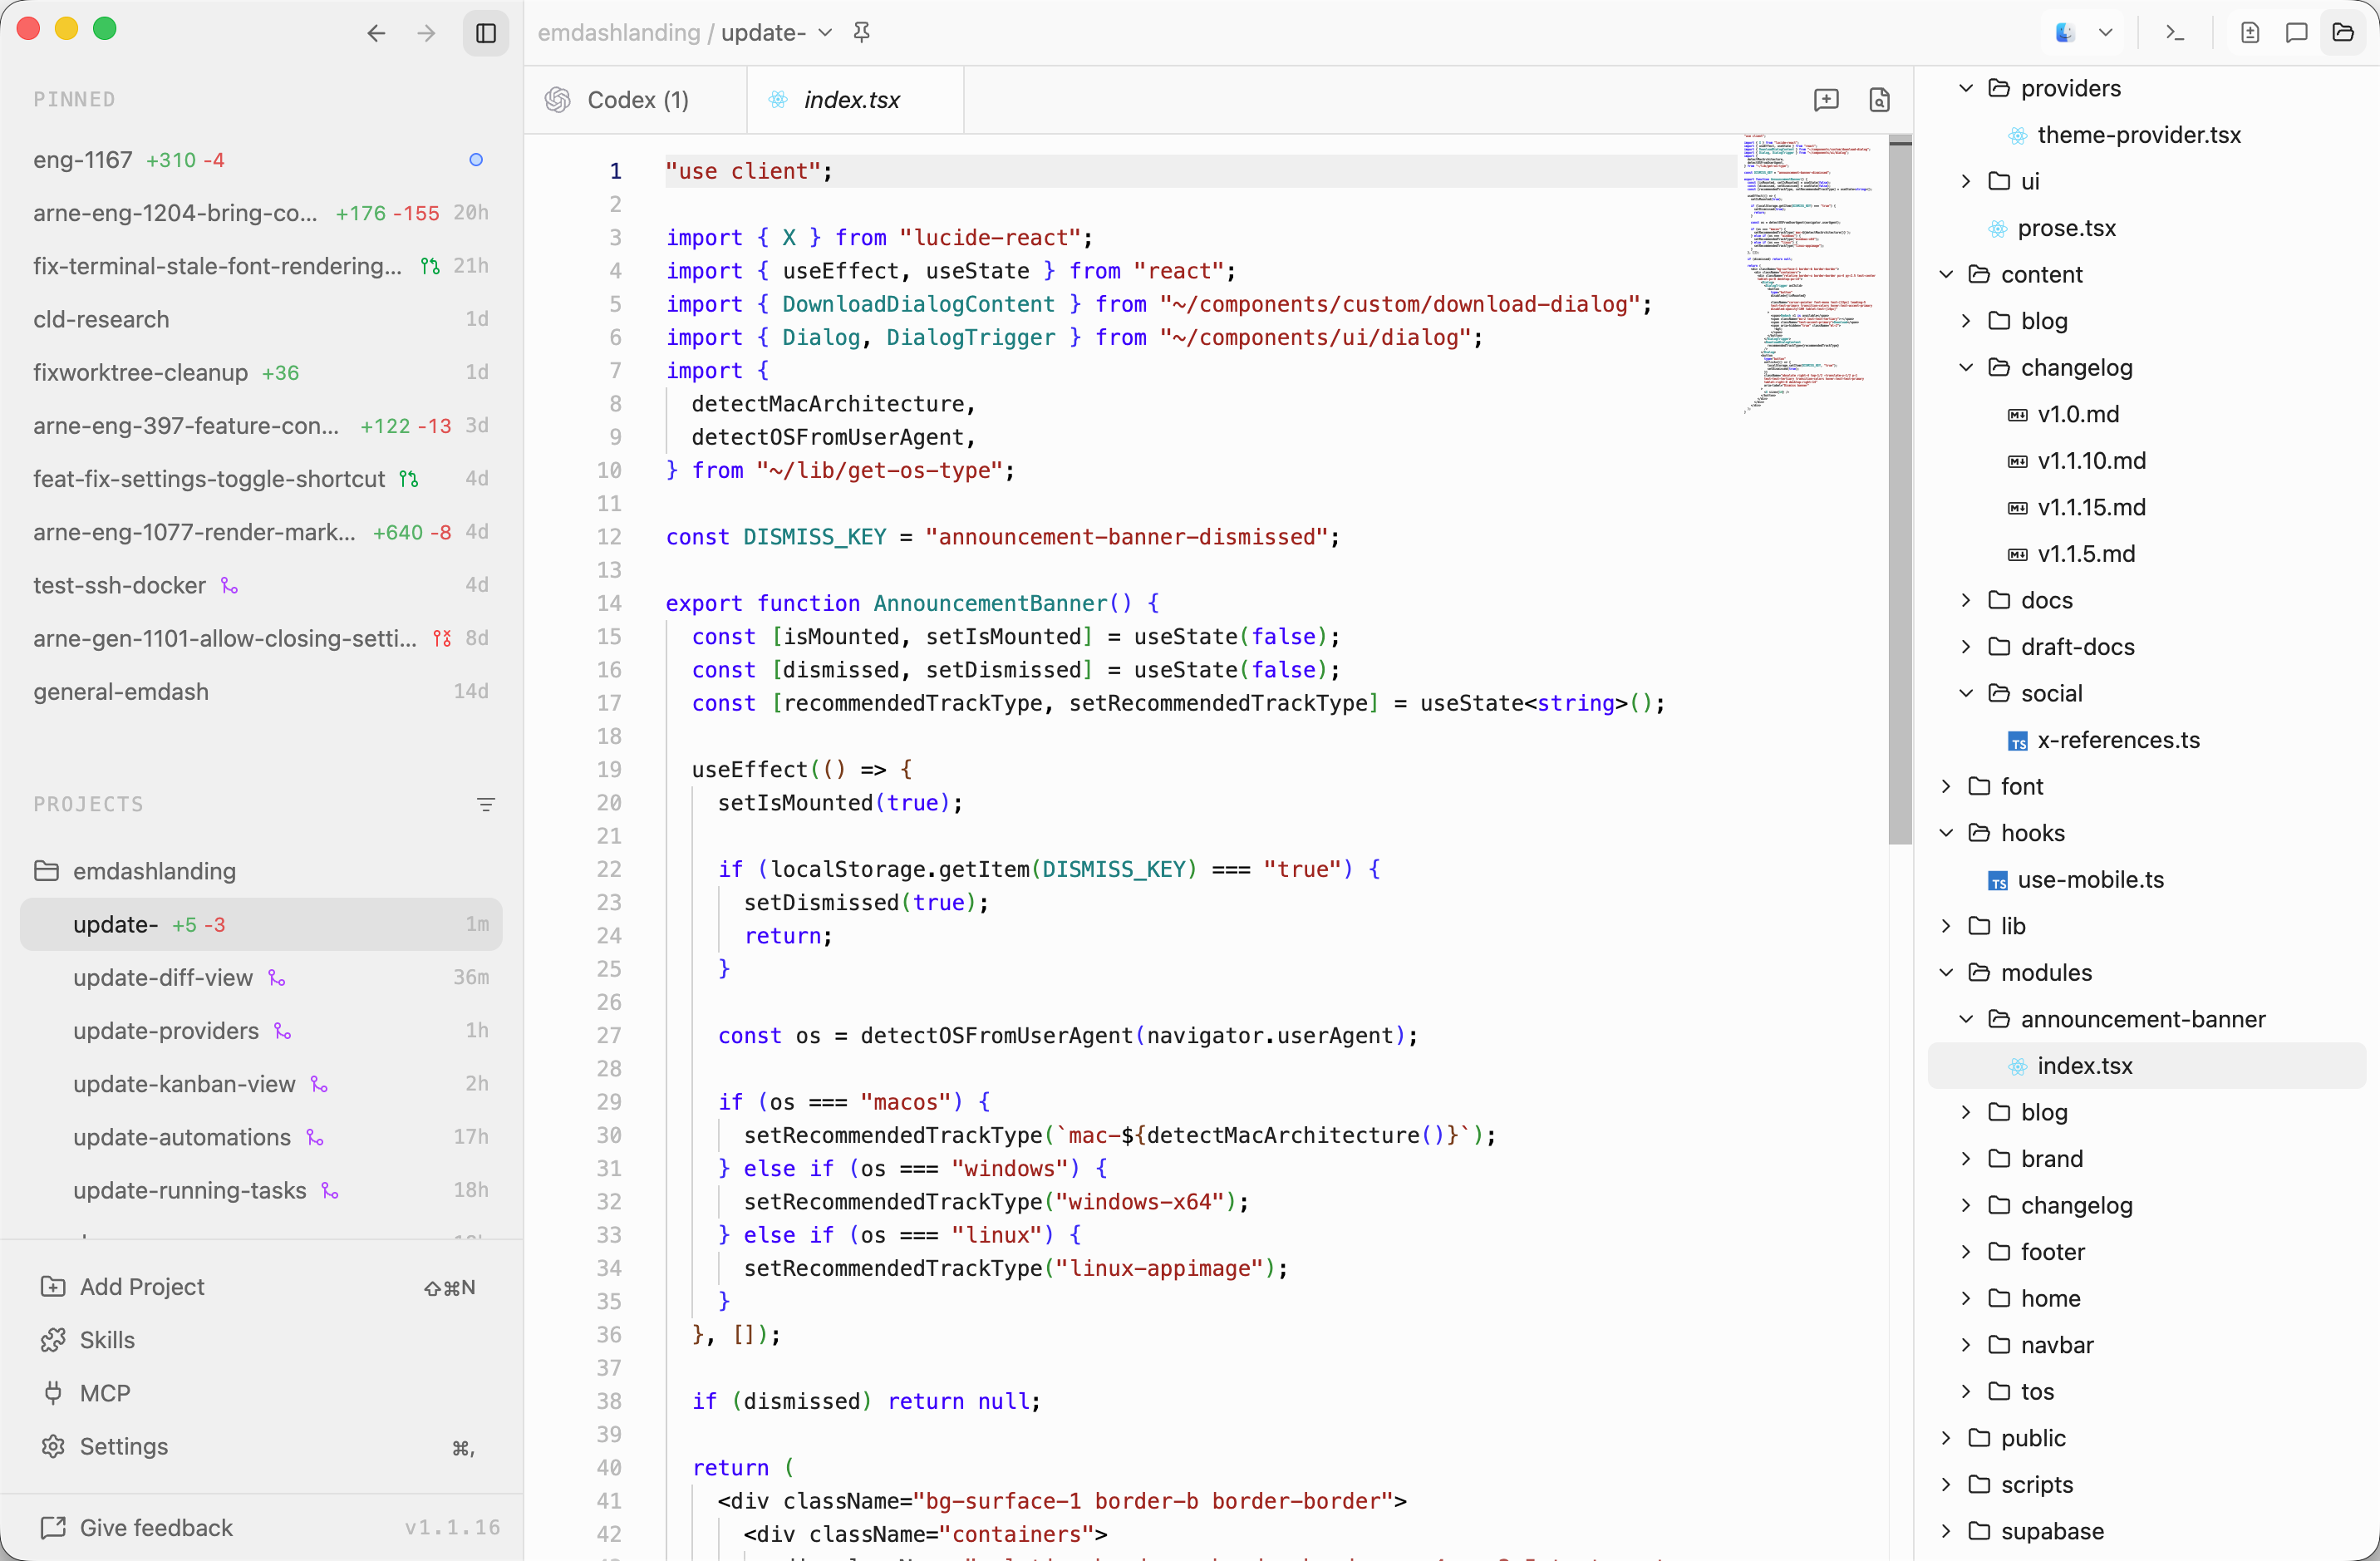
Task: Click branch icon next to update-running-tasks
Action: tap(330, 1190)
